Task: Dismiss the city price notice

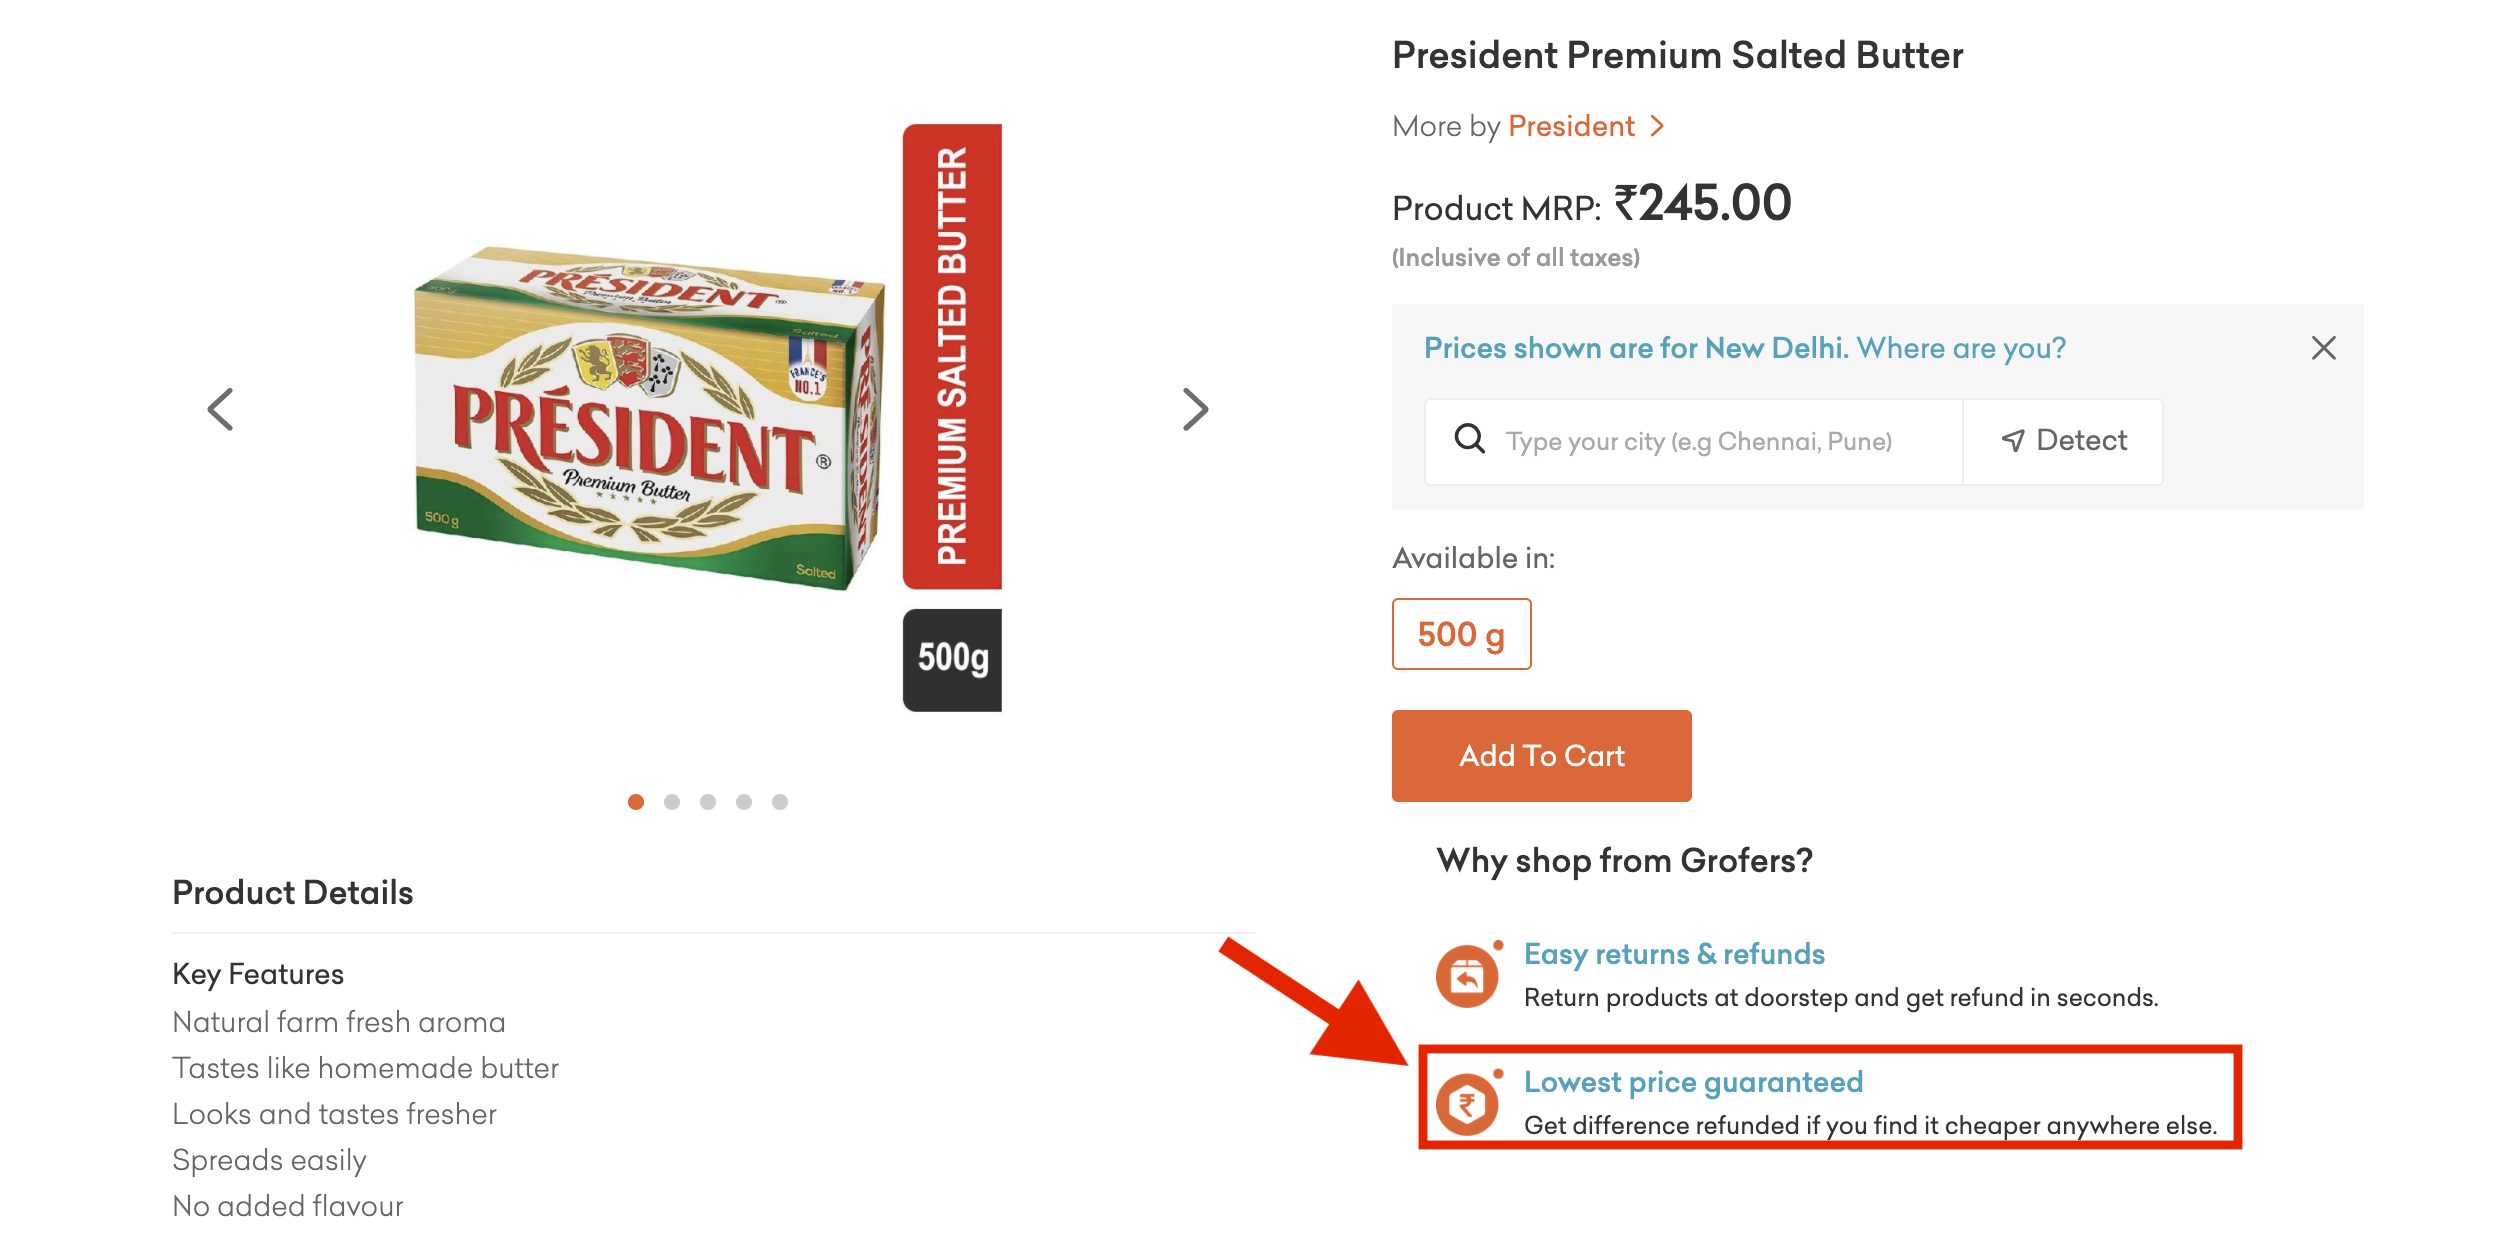Action: (2323, 348)
